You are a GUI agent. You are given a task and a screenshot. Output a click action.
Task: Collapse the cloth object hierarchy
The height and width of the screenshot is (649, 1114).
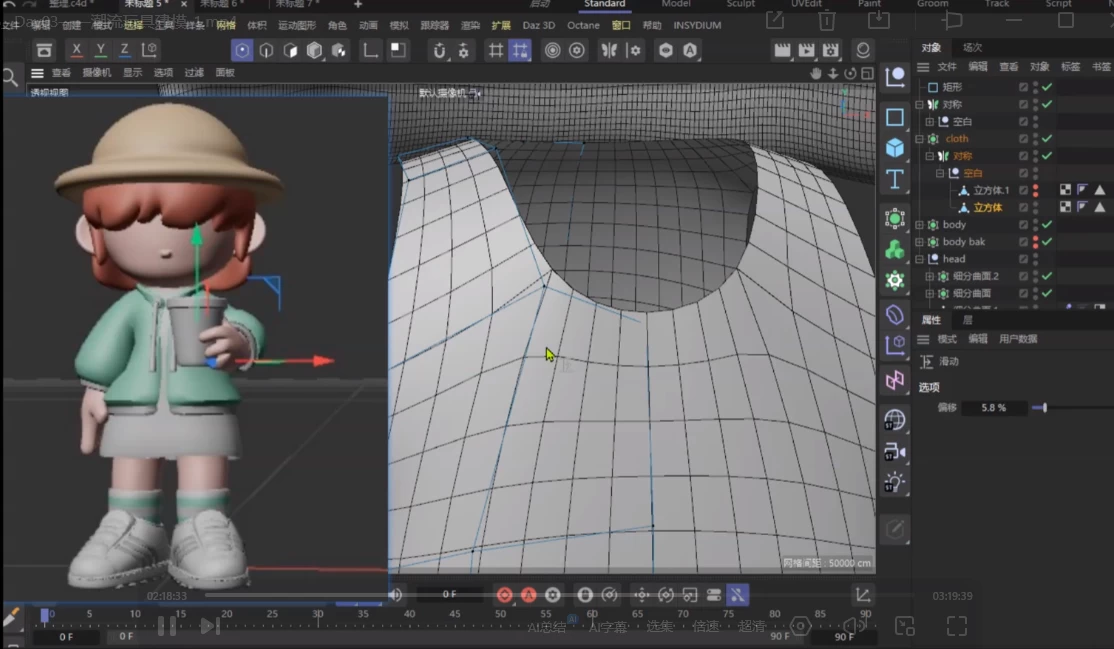tap(920, 139)
